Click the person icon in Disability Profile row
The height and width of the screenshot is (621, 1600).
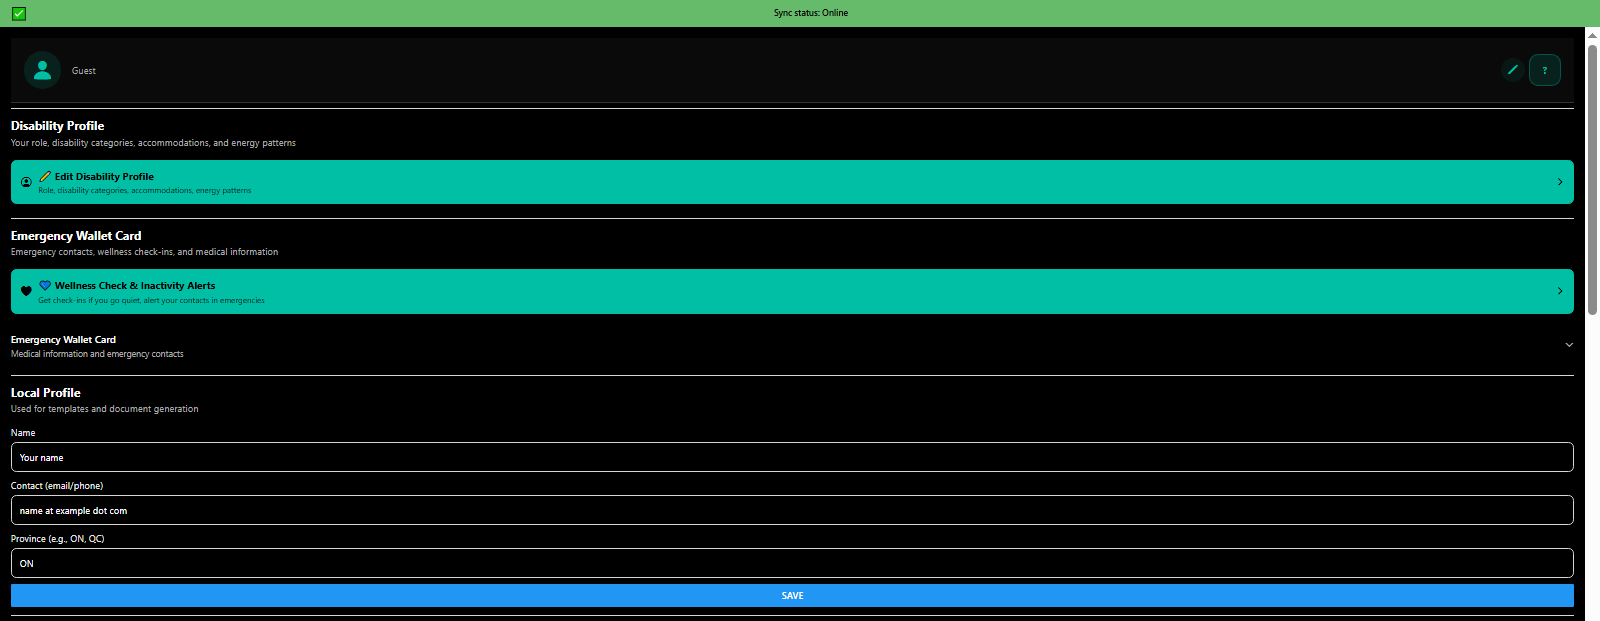click(x=26, y=182)
